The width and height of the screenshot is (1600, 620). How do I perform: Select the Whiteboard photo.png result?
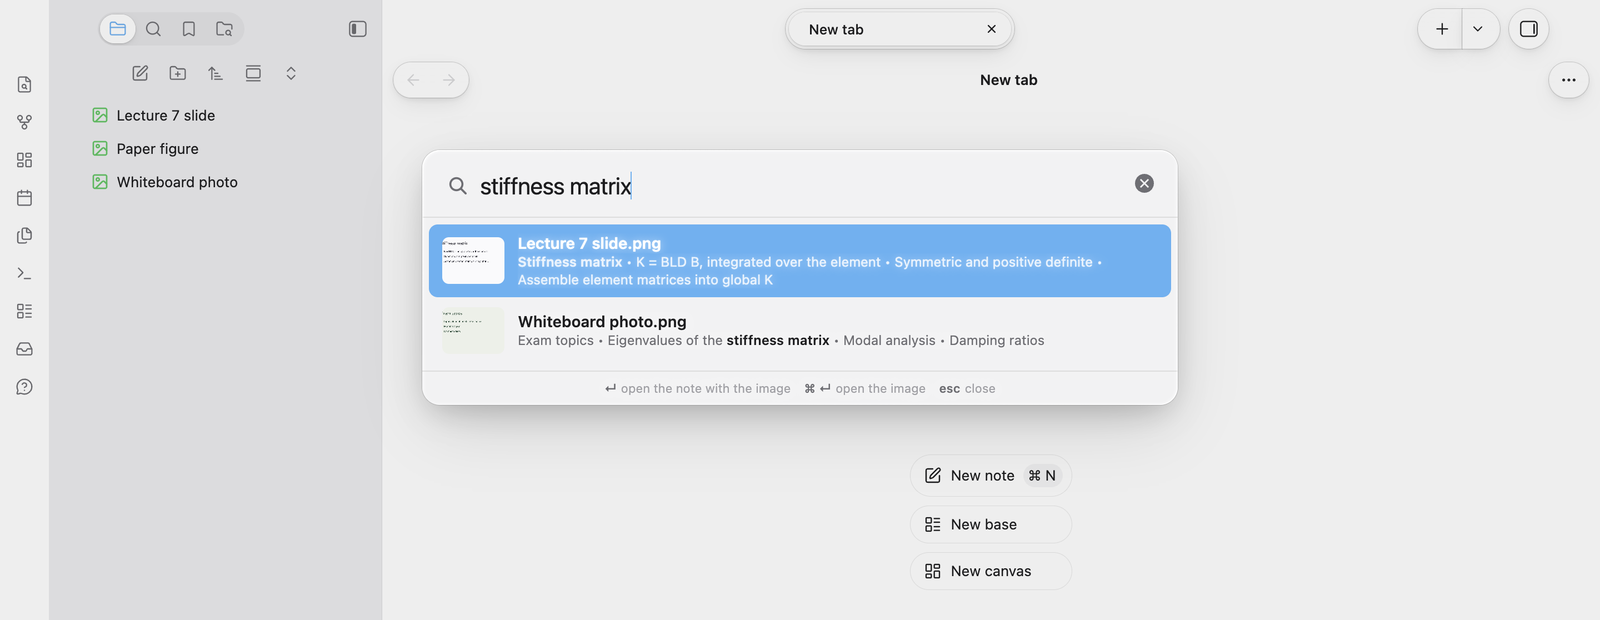pos(800,331)
